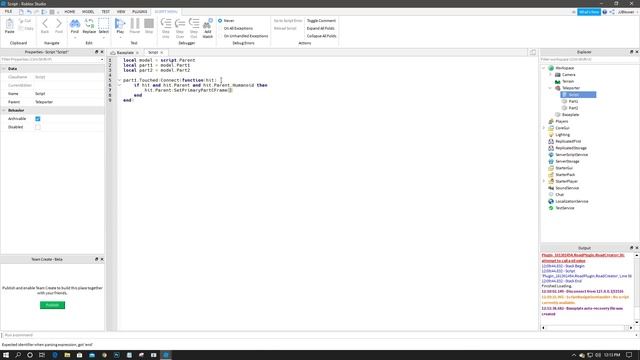The image size is (640, 360).
Task: Switch to the PLUGINS ribbon tab
Action: 140,12
